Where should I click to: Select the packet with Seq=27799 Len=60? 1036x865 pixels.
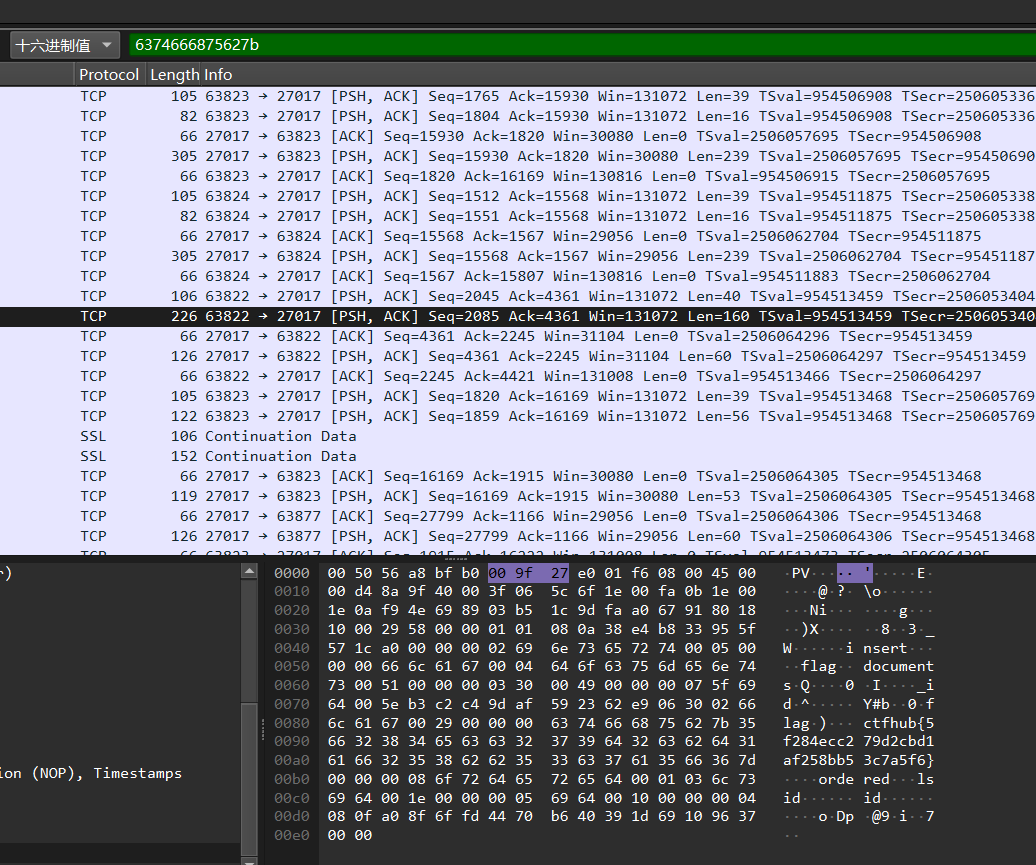coord(518,536)
